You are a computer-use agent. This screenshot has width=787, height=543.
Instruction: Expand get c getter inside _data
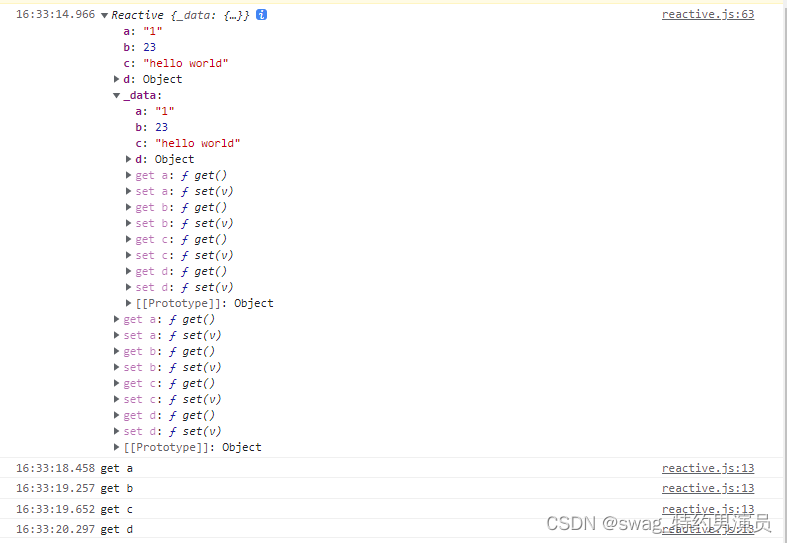pyautogui.click(x=128, y=240)
